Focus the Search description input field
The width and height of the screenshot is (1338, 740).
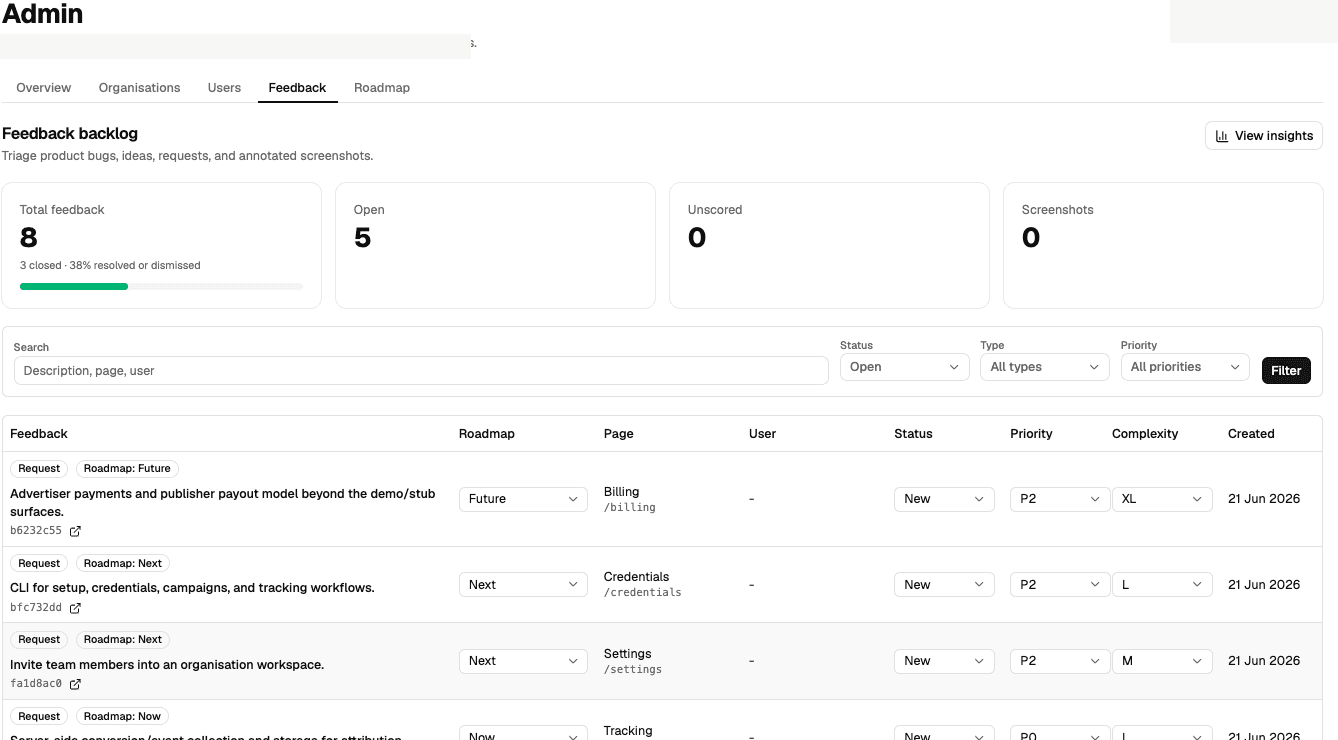pyautogui.click(x=421, y=370)
